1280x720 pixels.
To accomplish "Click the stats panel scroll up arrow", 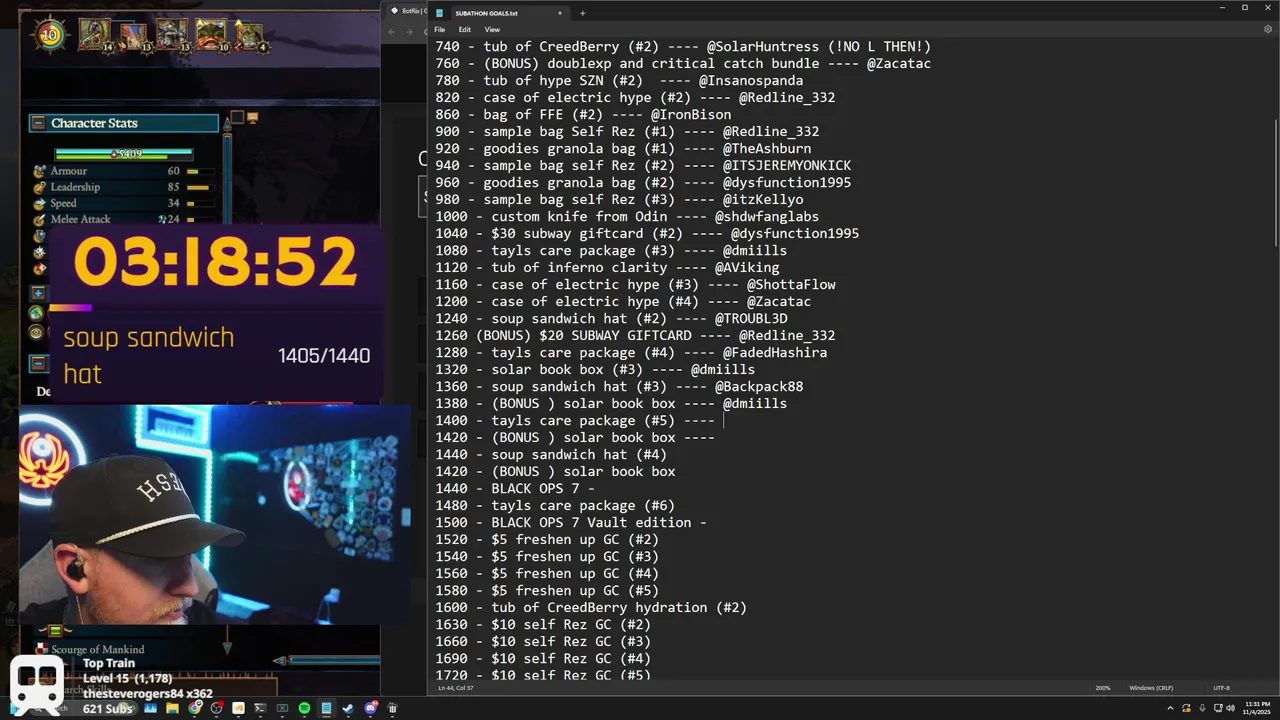I will 227,122.
